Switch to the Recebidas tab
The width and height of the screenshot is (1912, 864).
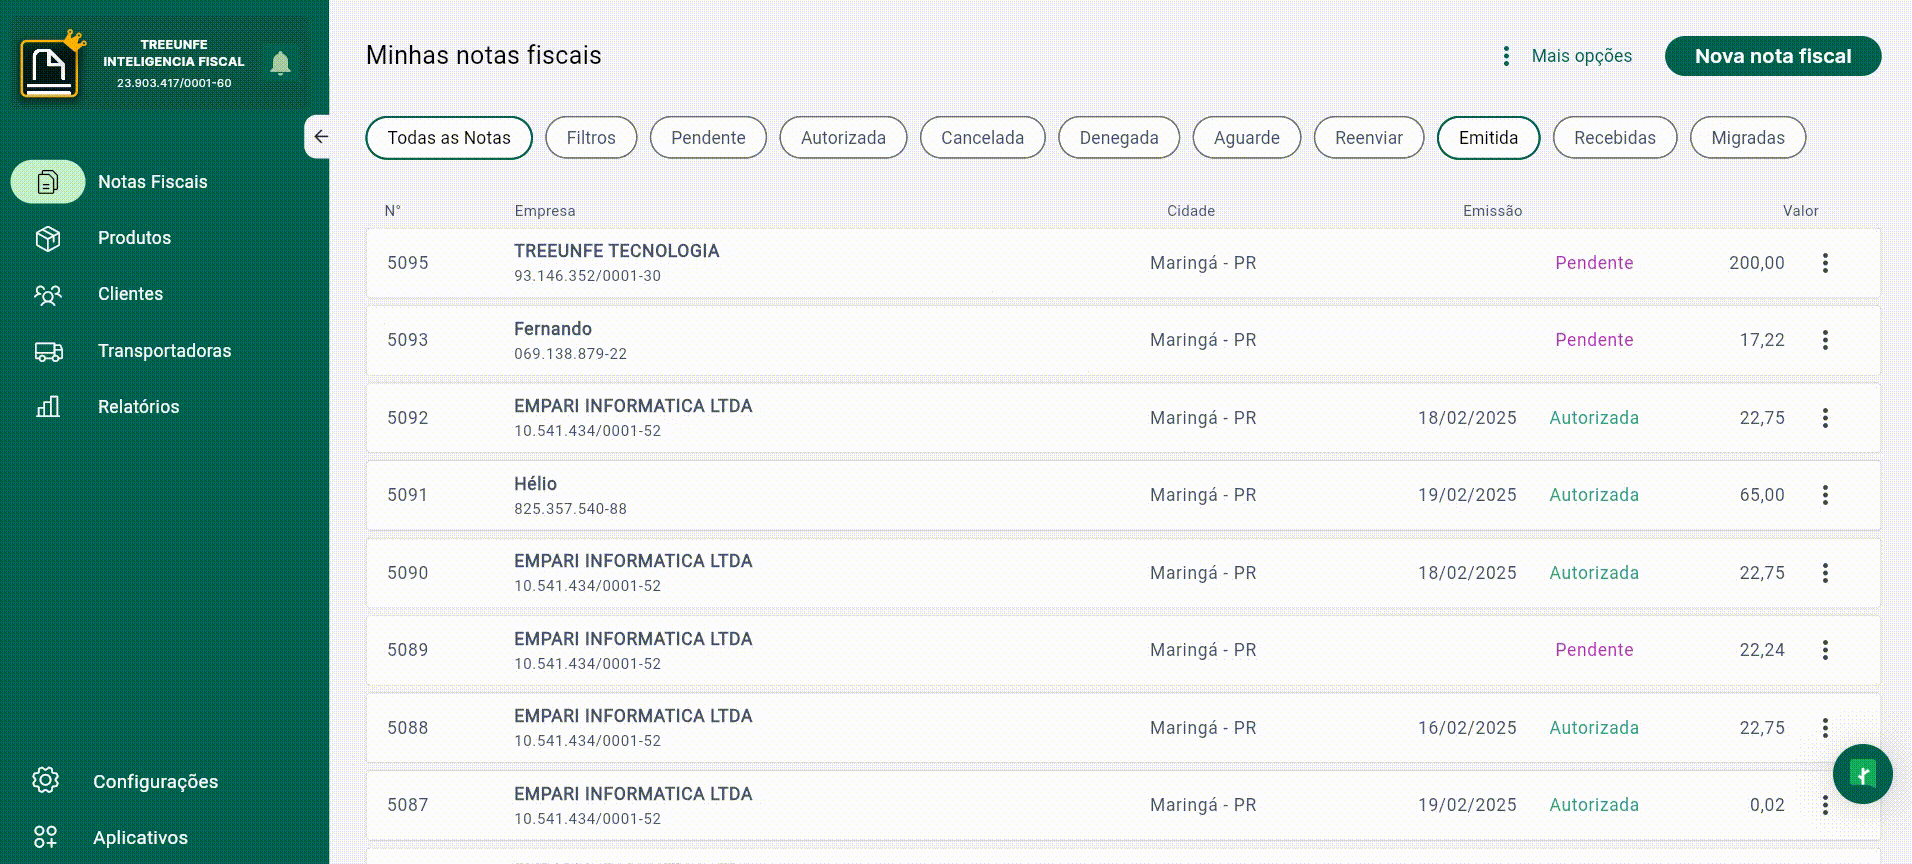coord(1614,138)
